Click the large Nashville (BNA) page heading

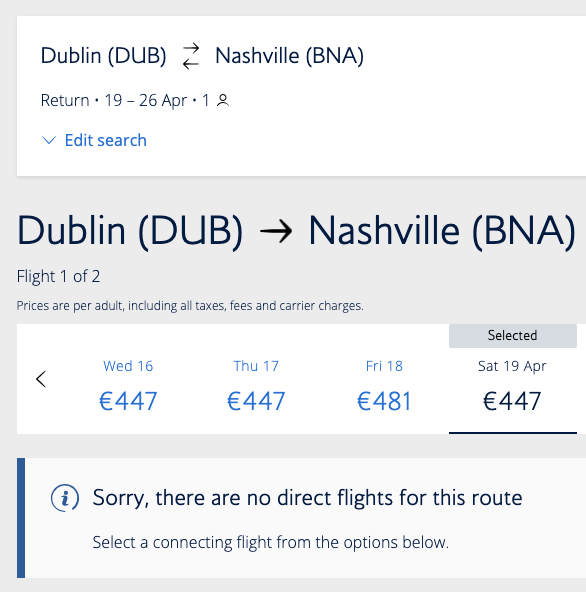tap(442, 231)
